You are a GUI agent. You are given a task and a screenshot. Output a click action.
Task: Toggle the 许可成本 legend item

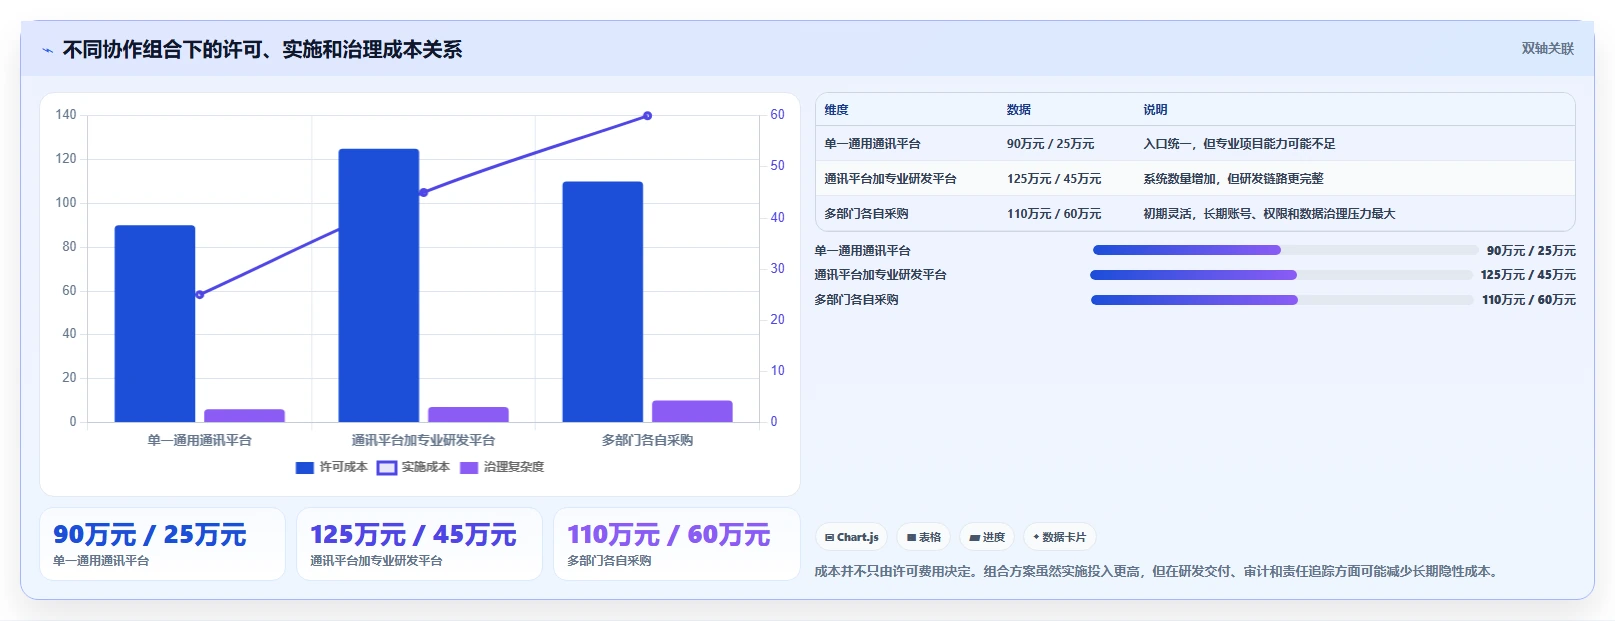[x=332, y=467]
